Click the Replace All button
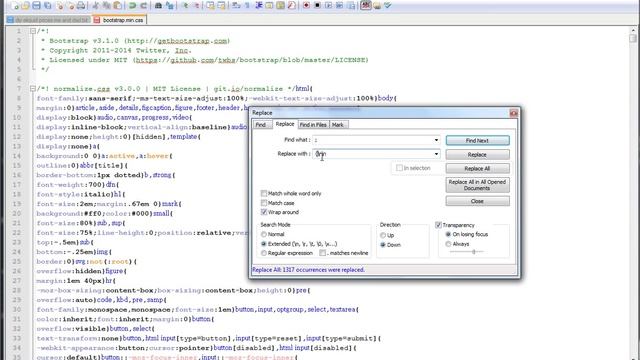This screenshot has width=640, height=360. click(x=477, y=169)
